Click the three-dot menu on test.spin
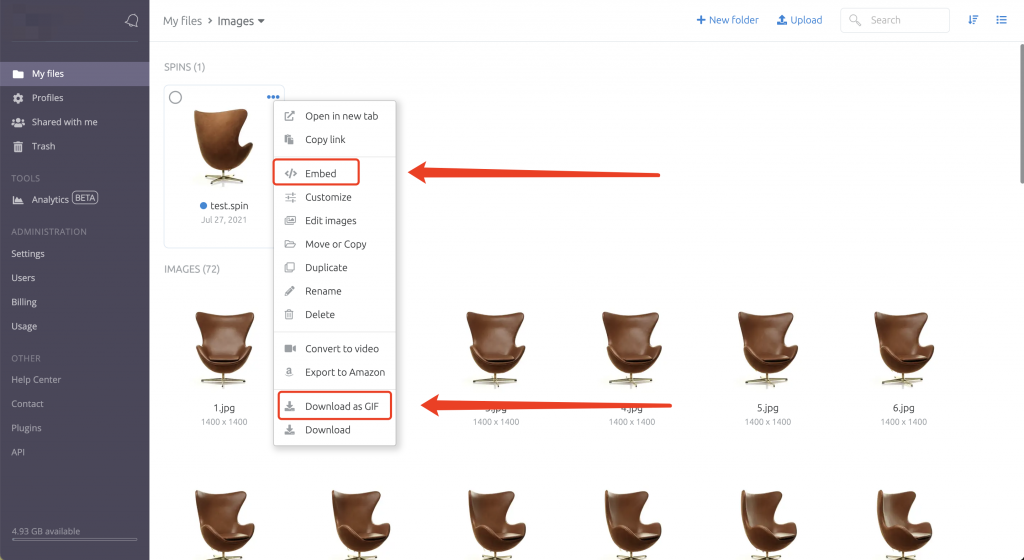The height and width of the screenshot is (560, 1024). click(x=273, y=97)
